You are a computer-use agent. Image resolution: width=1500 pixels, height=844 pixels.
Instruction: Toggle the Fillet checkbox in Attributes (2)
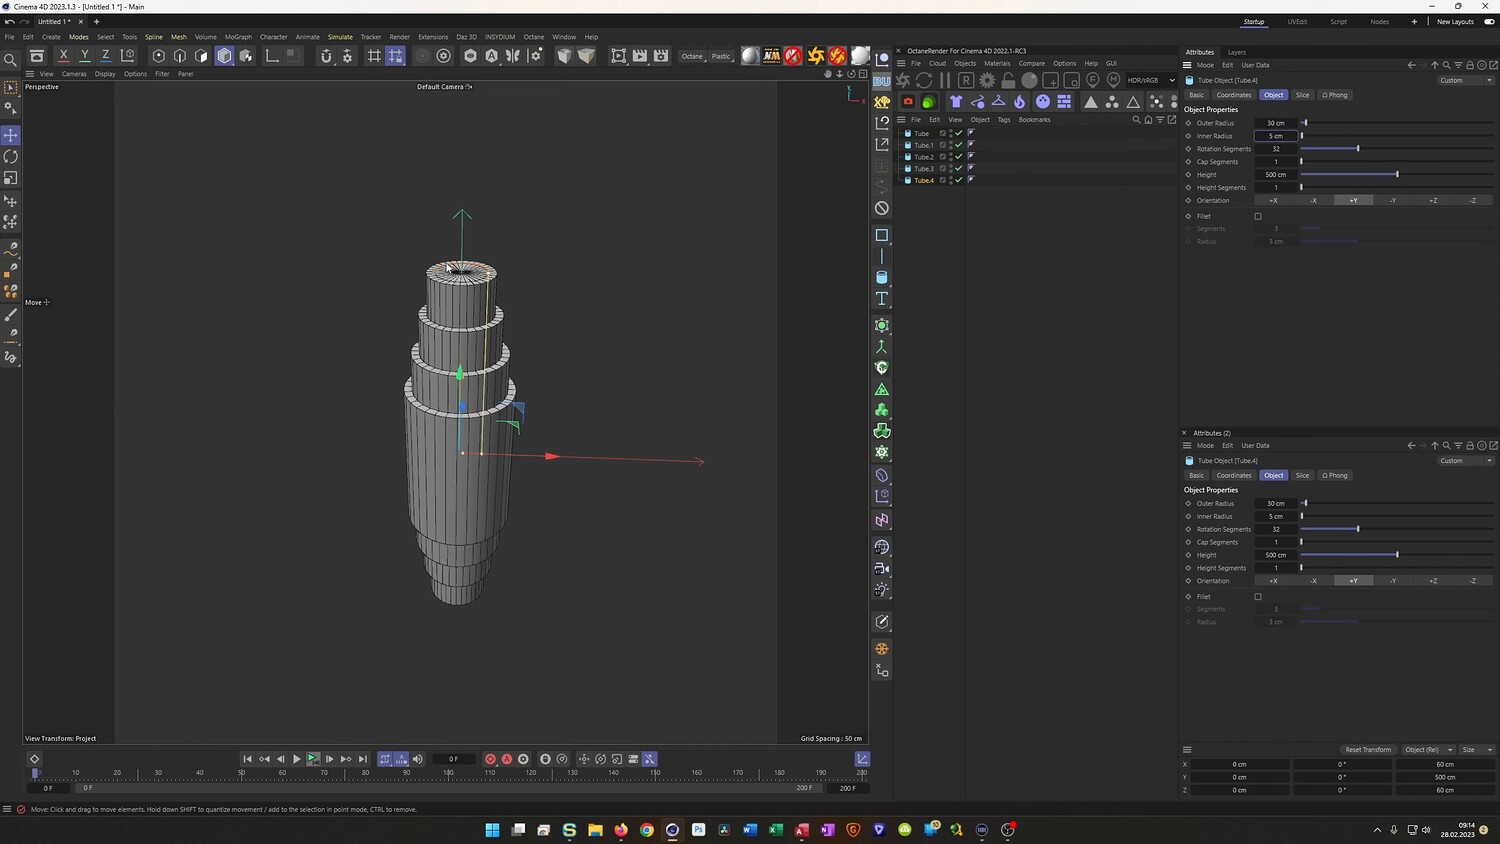click(1258, 597)
